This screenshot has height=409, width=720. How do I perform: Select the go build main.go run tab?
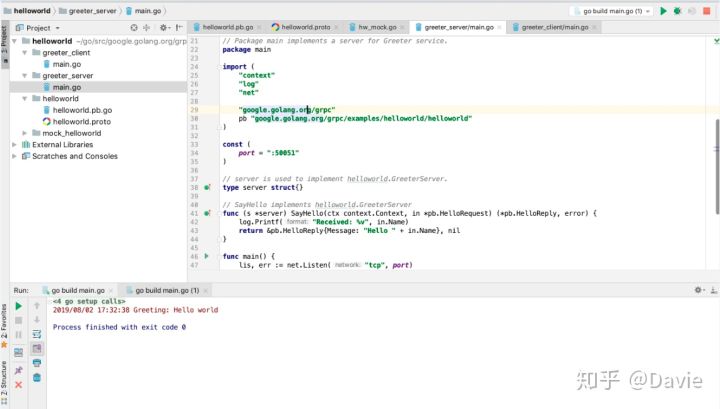78,291
